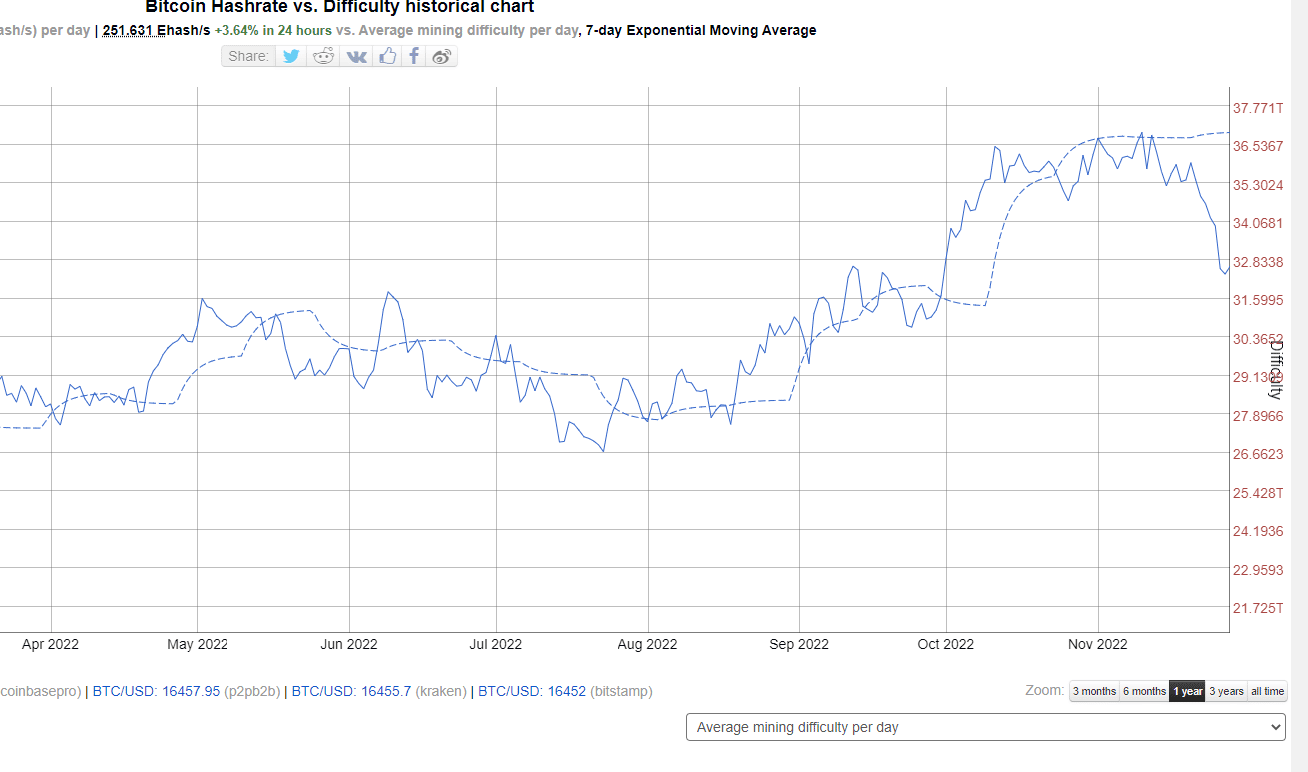
Task: Select the 6 months zoom option
Action: (x=1144, y=691)
